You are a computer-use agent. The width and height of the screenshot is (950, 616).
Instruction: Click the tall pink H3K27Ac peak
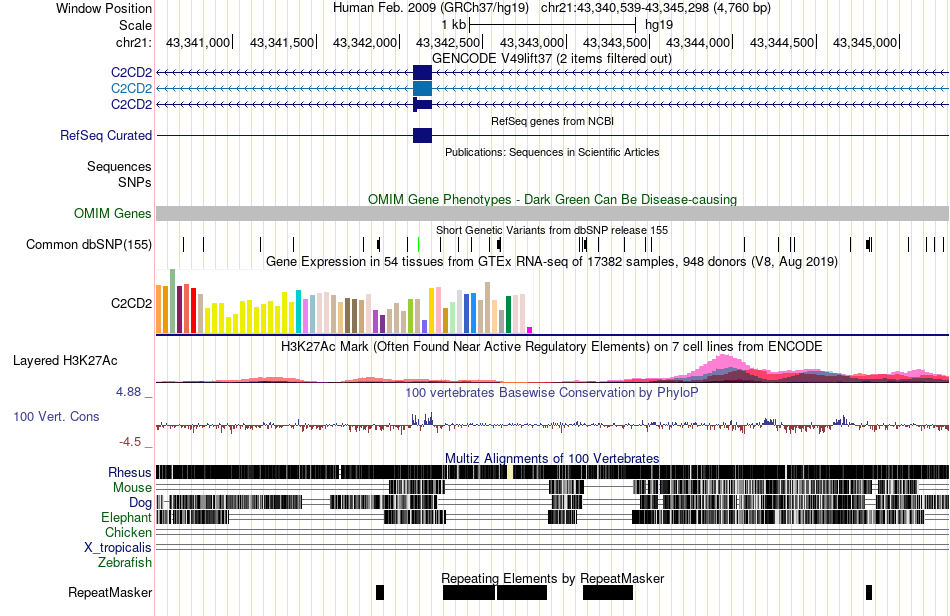[723, 368]
